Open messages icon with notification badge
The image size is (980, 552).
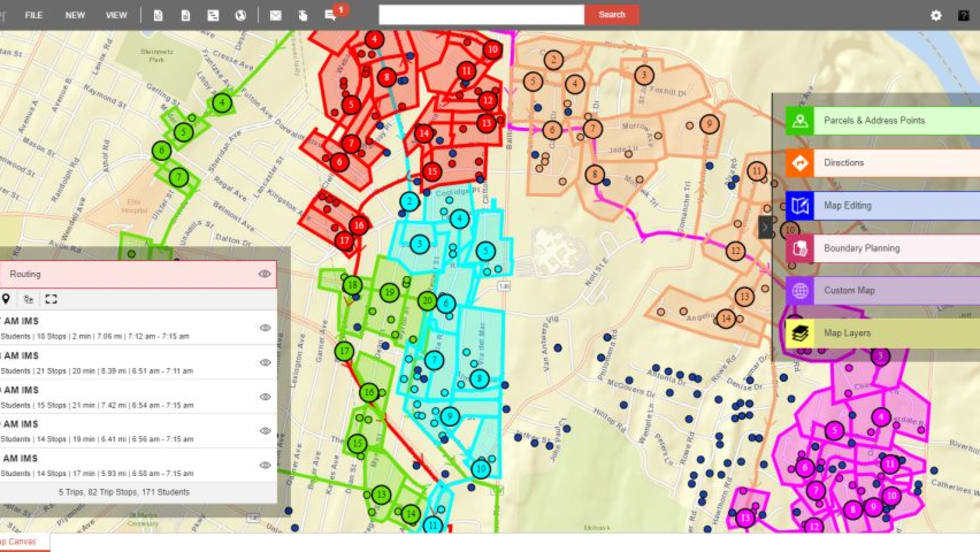330,15
